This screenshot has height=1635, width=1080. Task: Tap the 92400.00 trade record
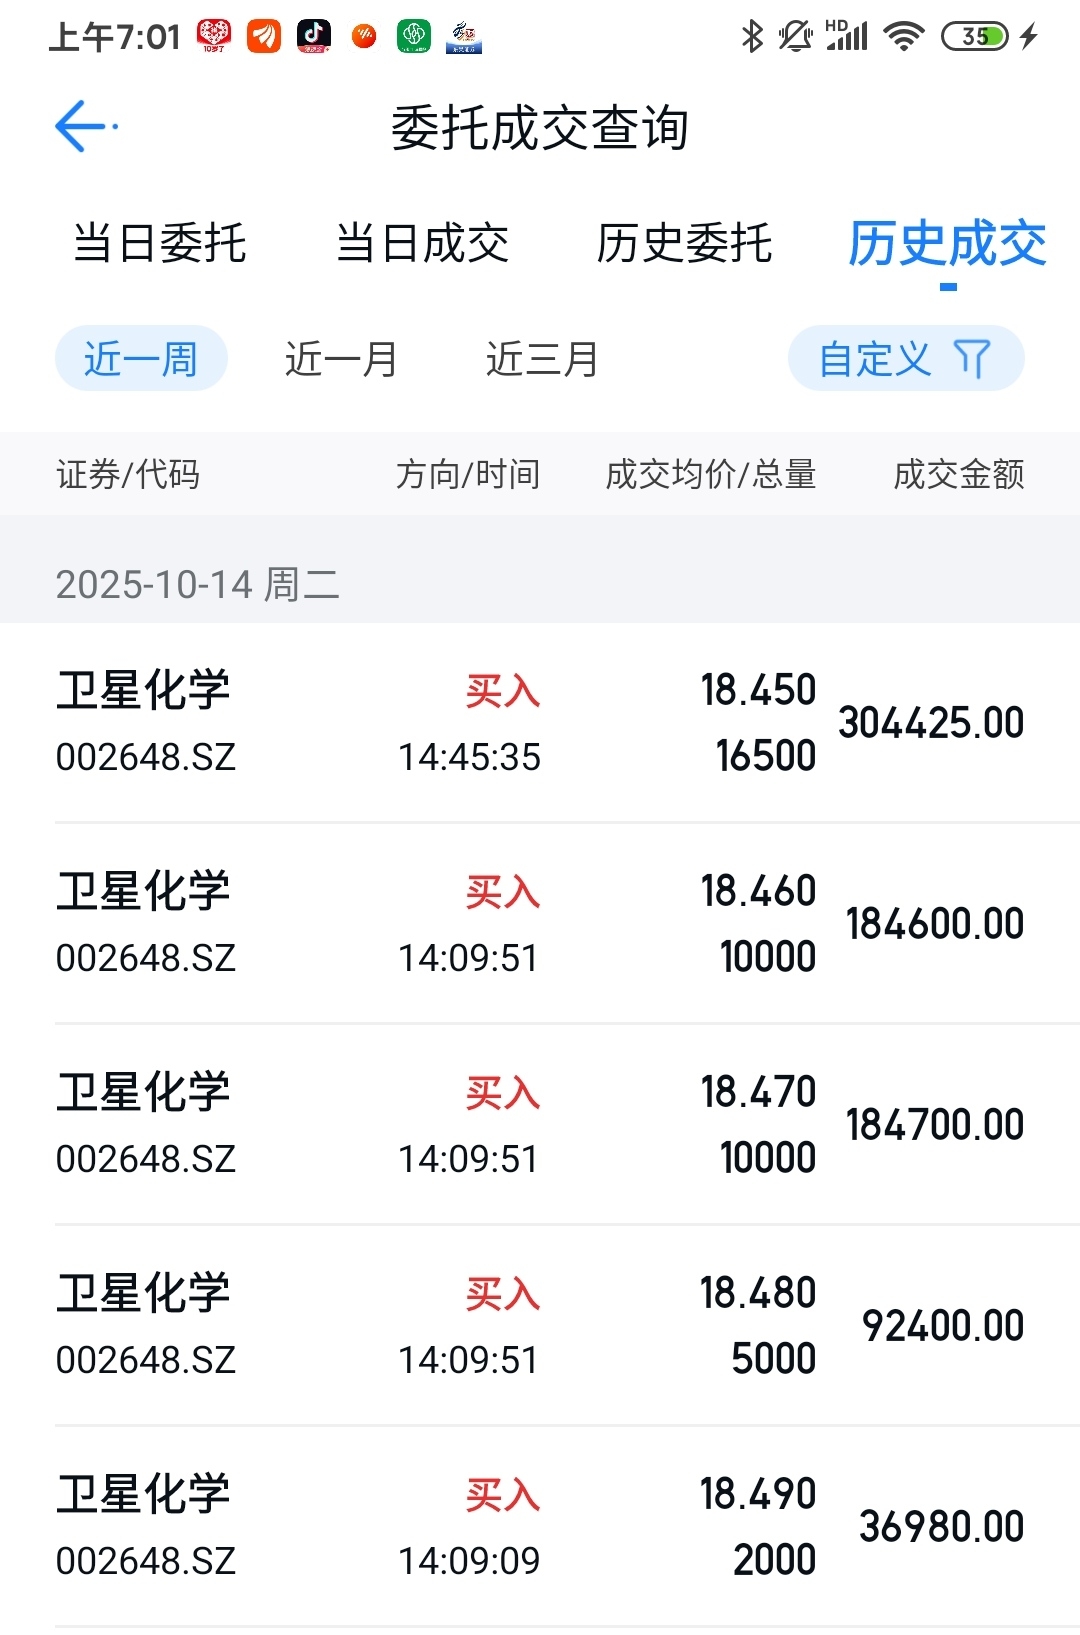tap(540, 1325)
